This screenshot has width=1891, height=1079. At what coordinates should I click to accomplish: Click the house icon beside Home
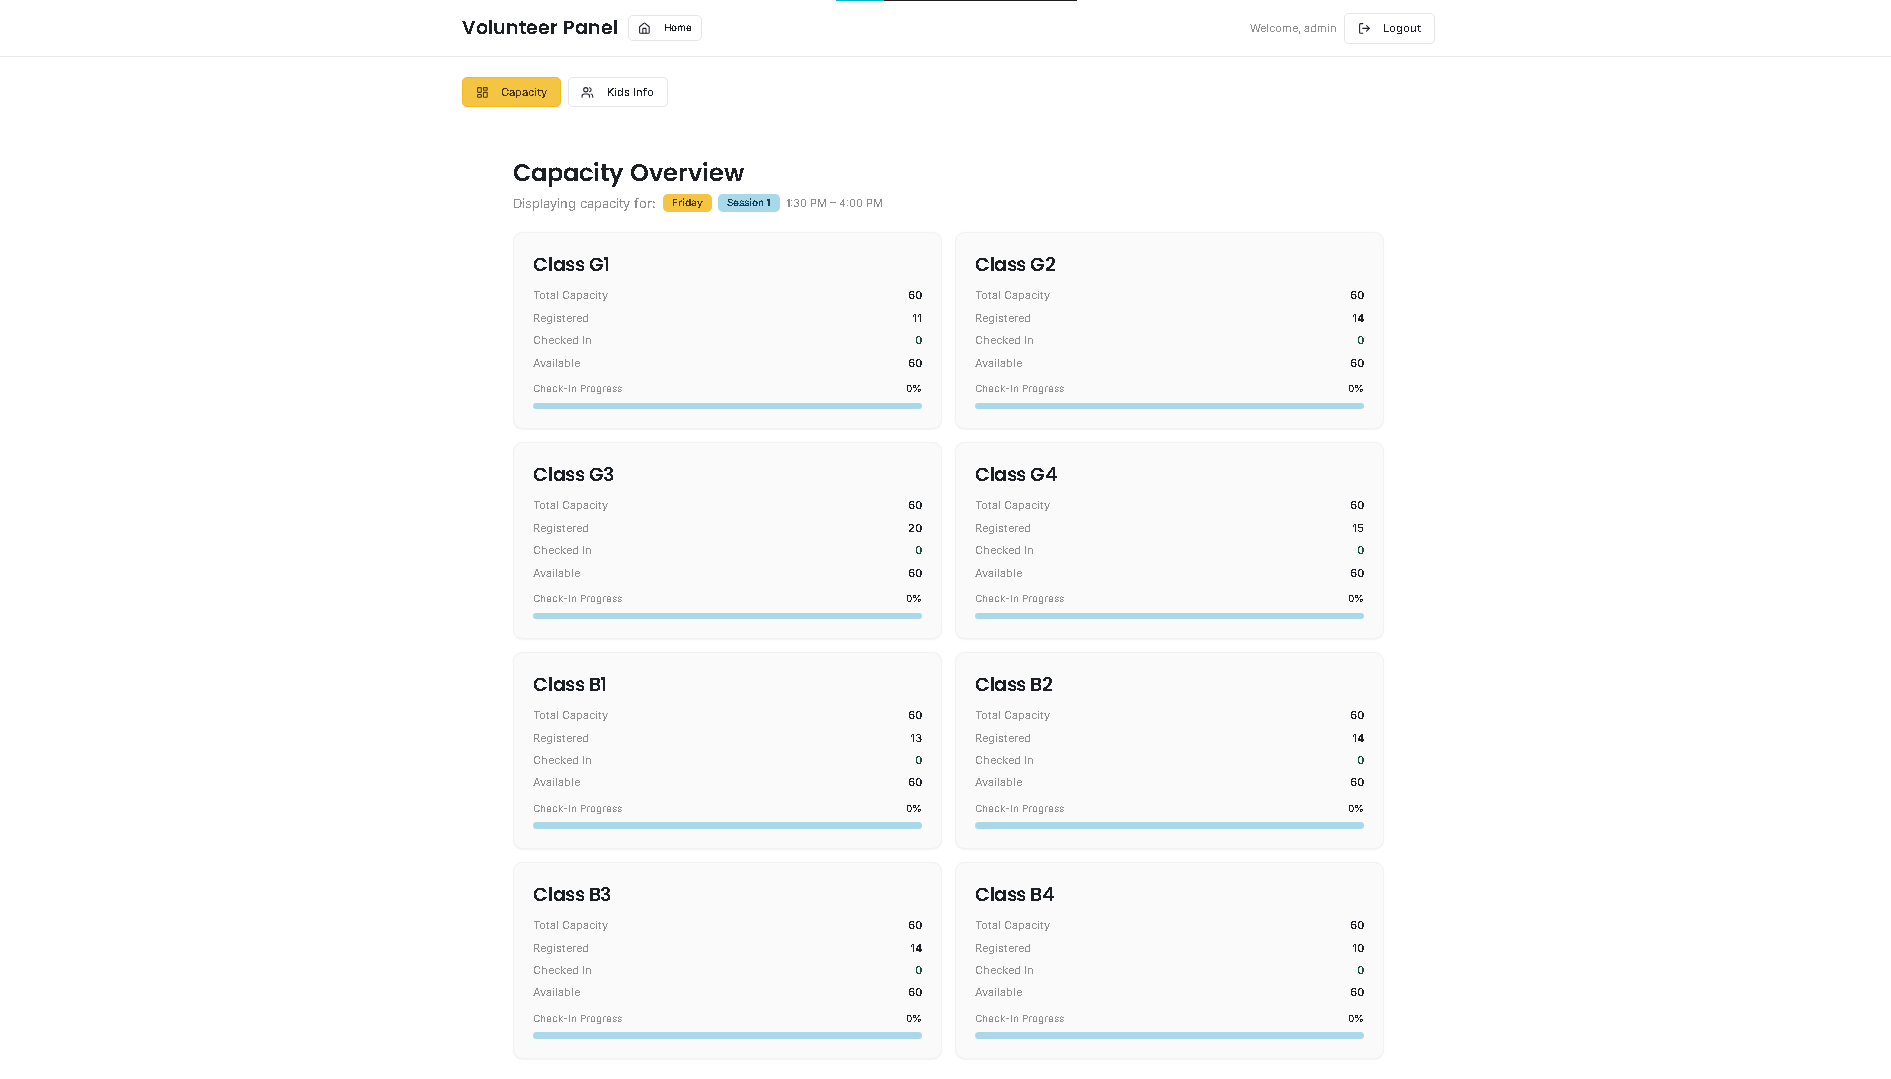click(645, 28)
